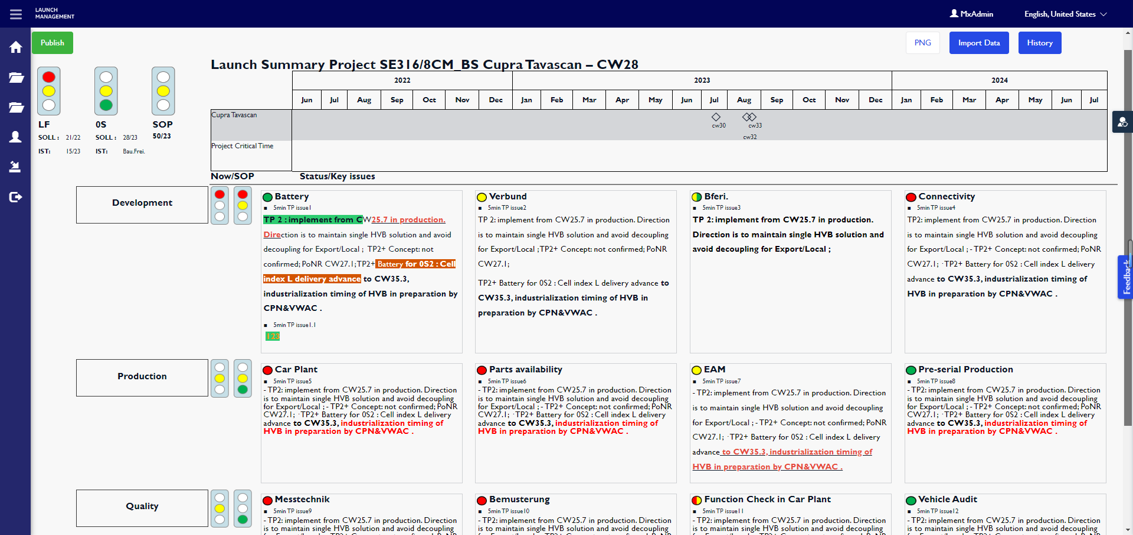Select the Quality category box
This screenshot has width=1133, height=535.
[x=142, y=507]
